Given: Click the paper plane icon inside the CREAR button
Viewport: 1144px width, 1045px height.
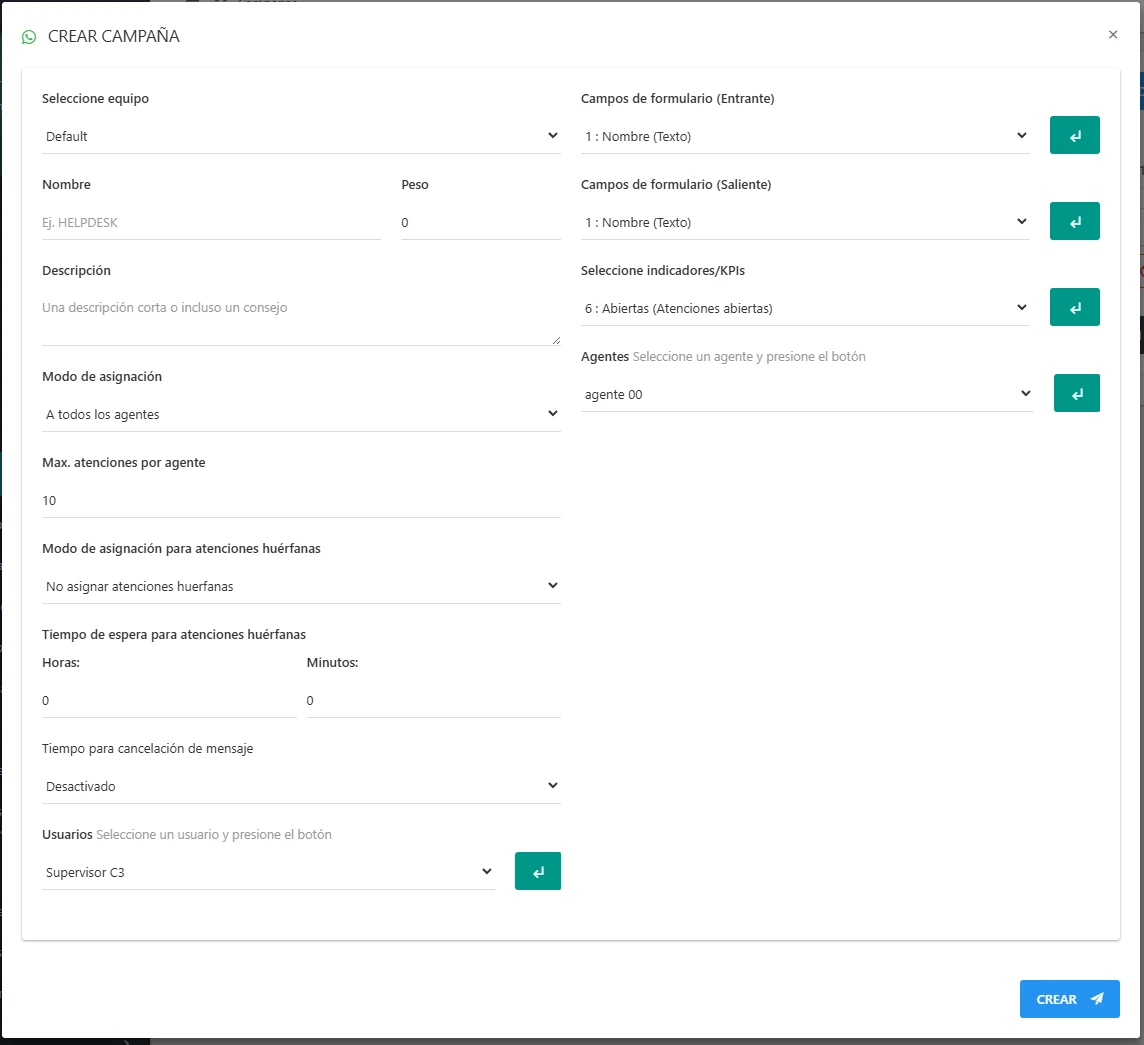Looking at the screenshot, I should [x=1096, y=999].
